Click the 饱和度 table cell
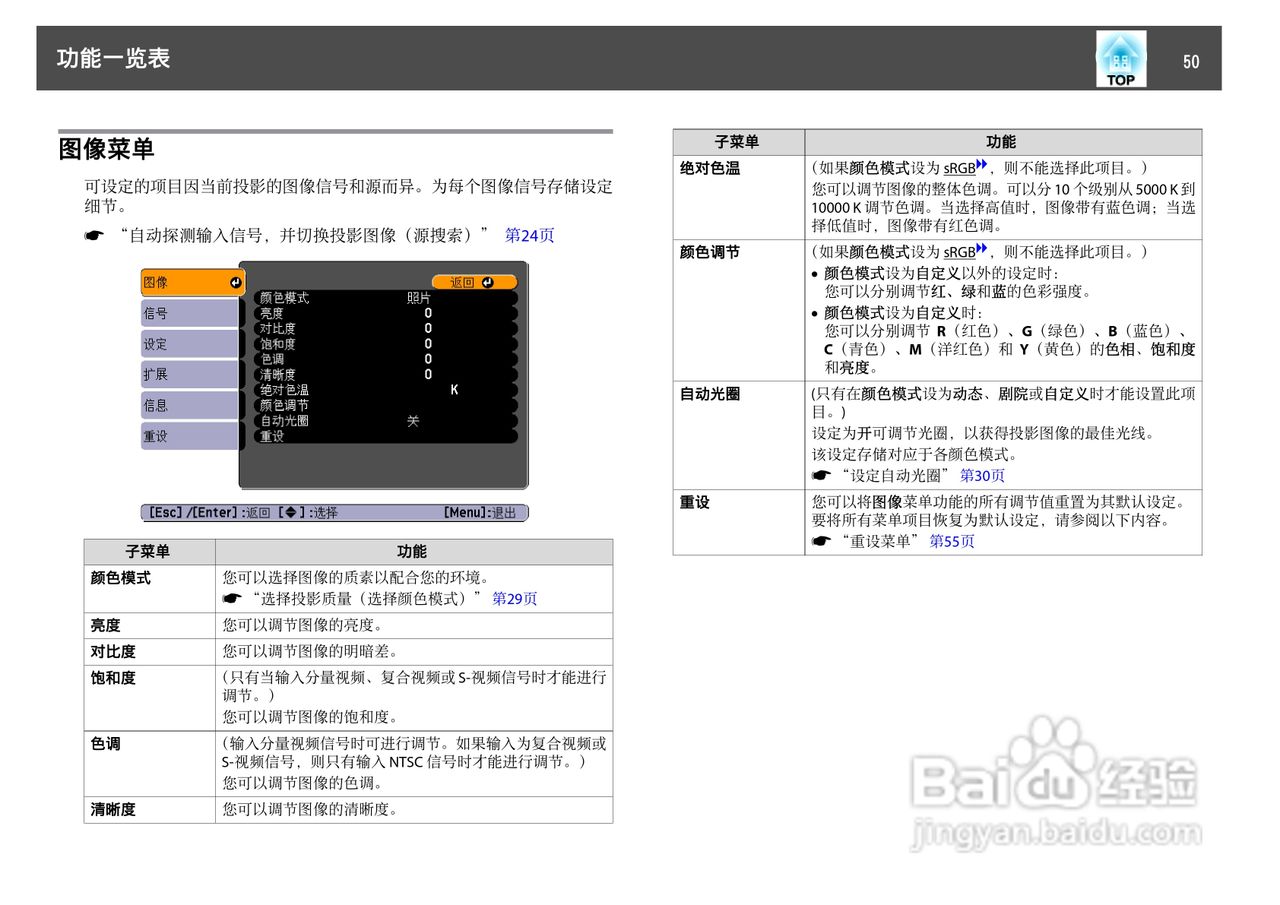The image size is (1280, 905). pyautogui.click(x=149, y=697)
